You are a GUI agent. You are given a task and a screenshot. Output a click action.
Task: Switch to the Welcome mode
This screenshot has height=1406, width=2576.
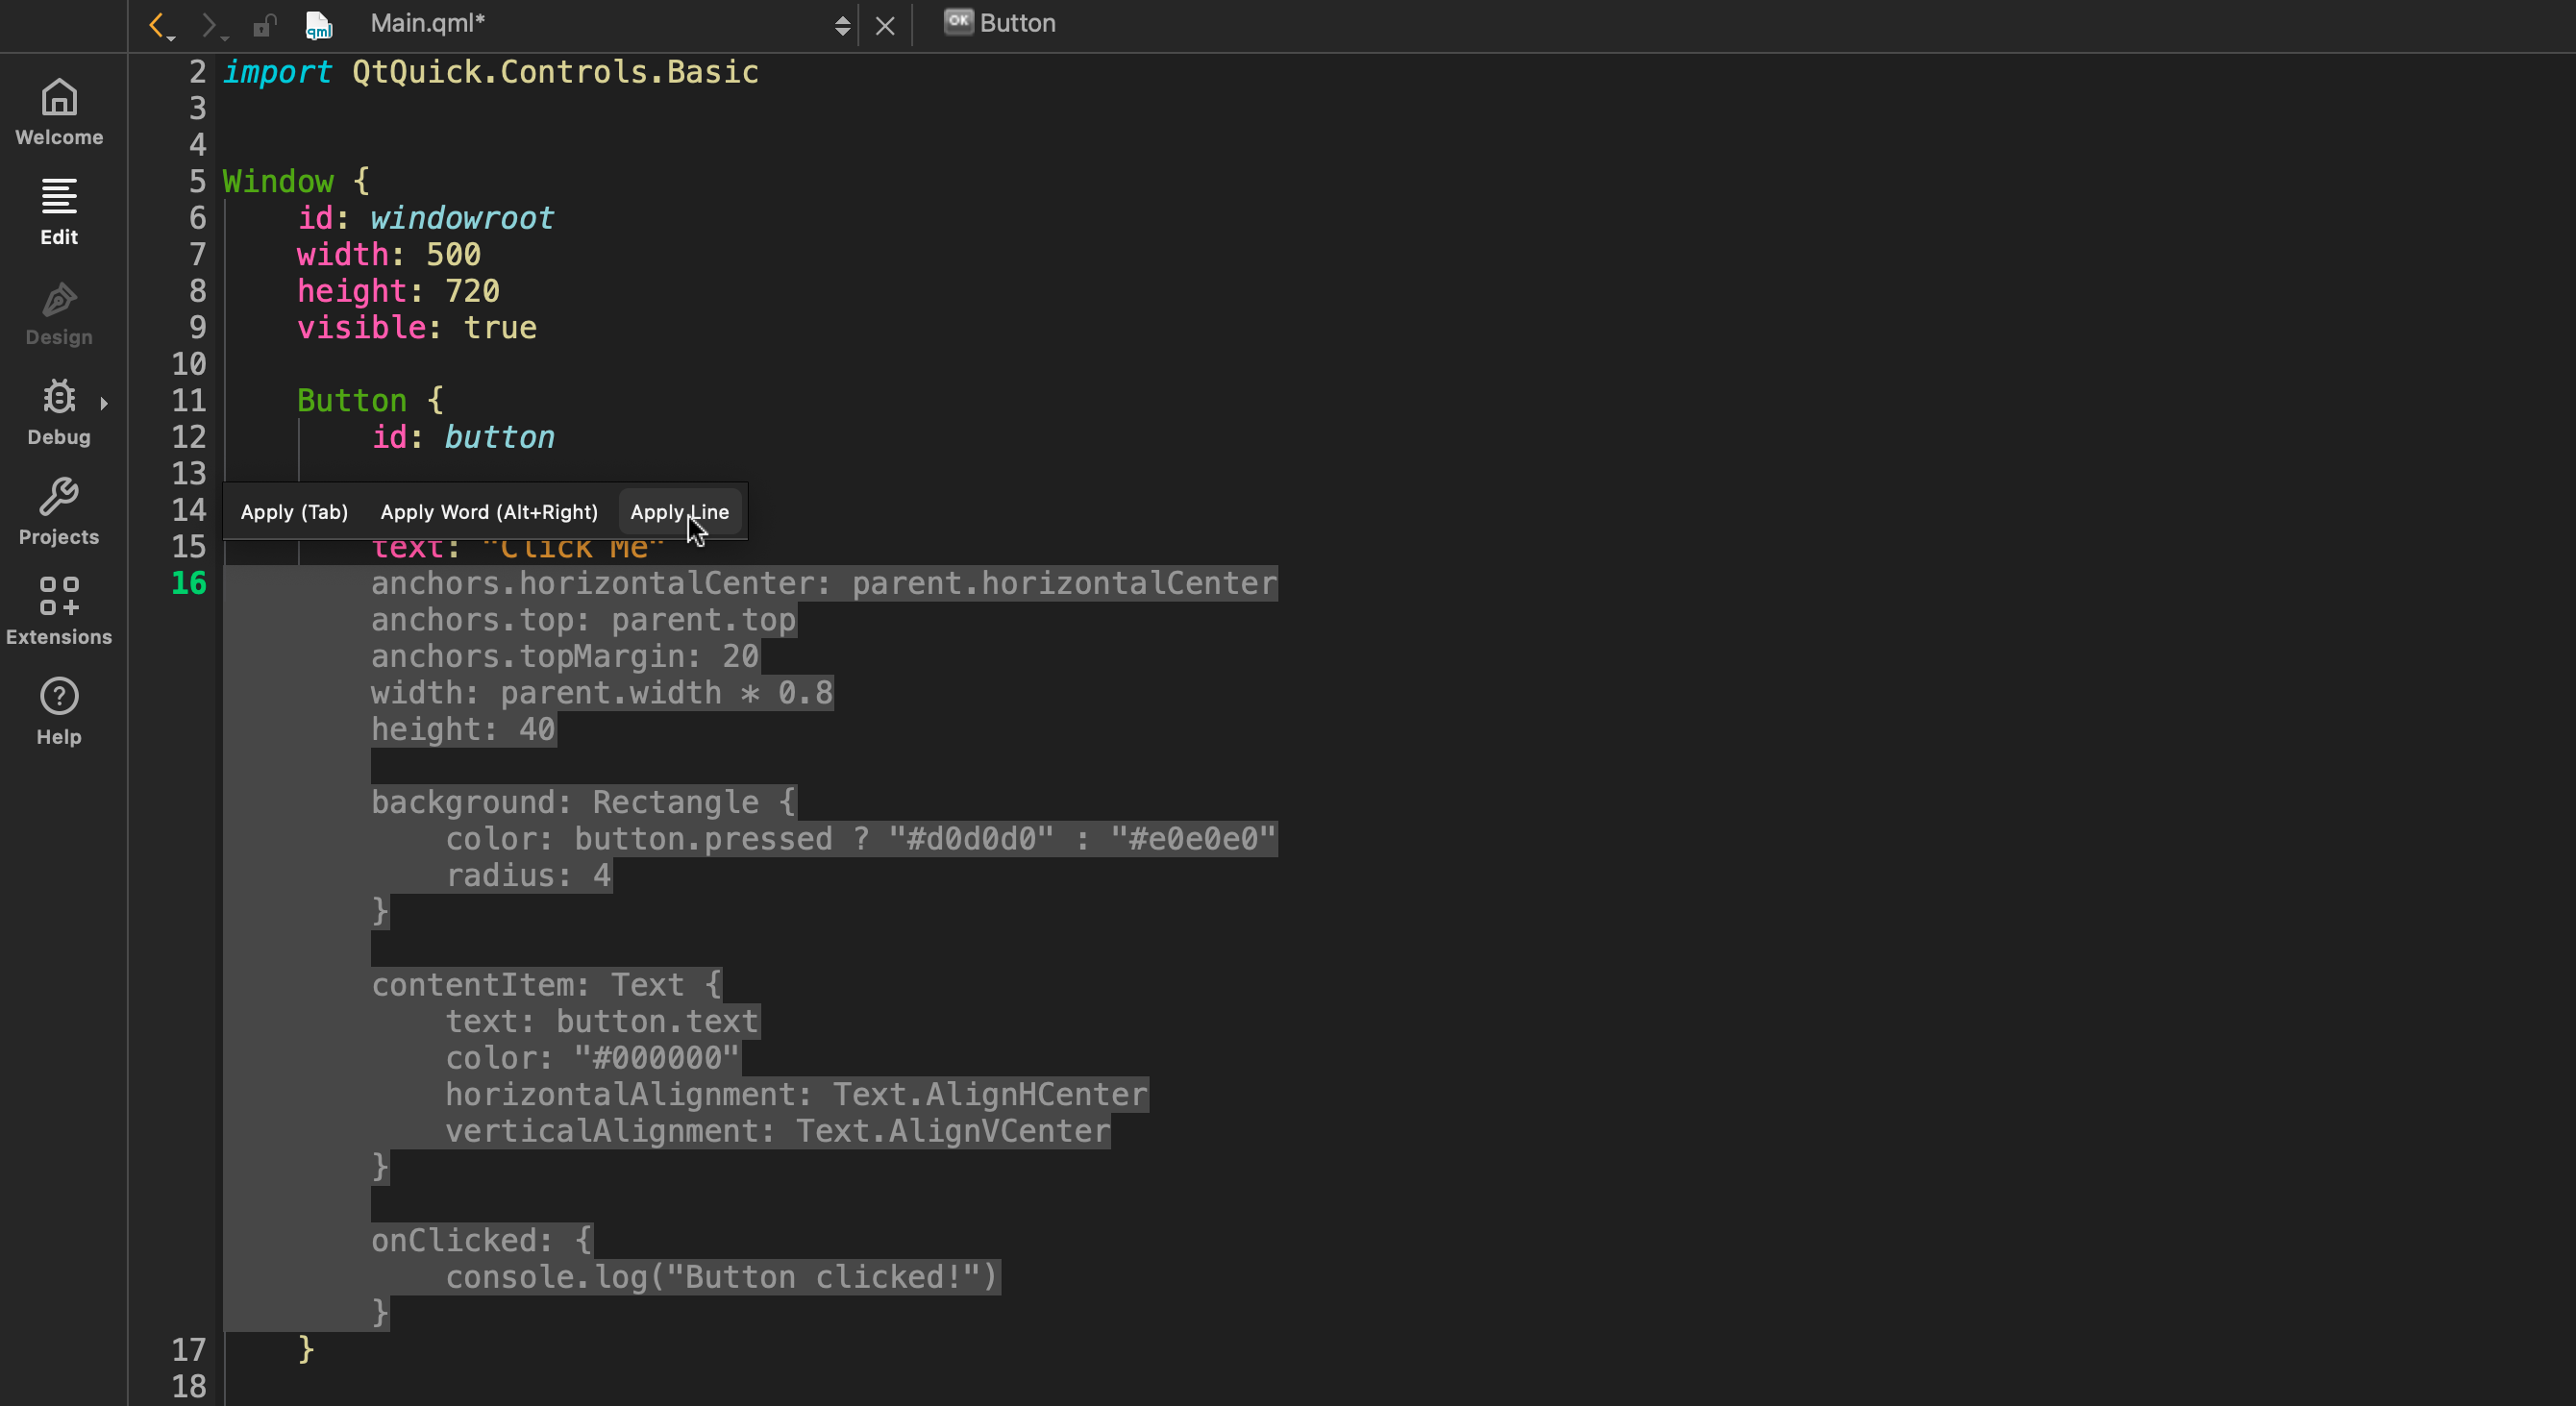point(58,111)
